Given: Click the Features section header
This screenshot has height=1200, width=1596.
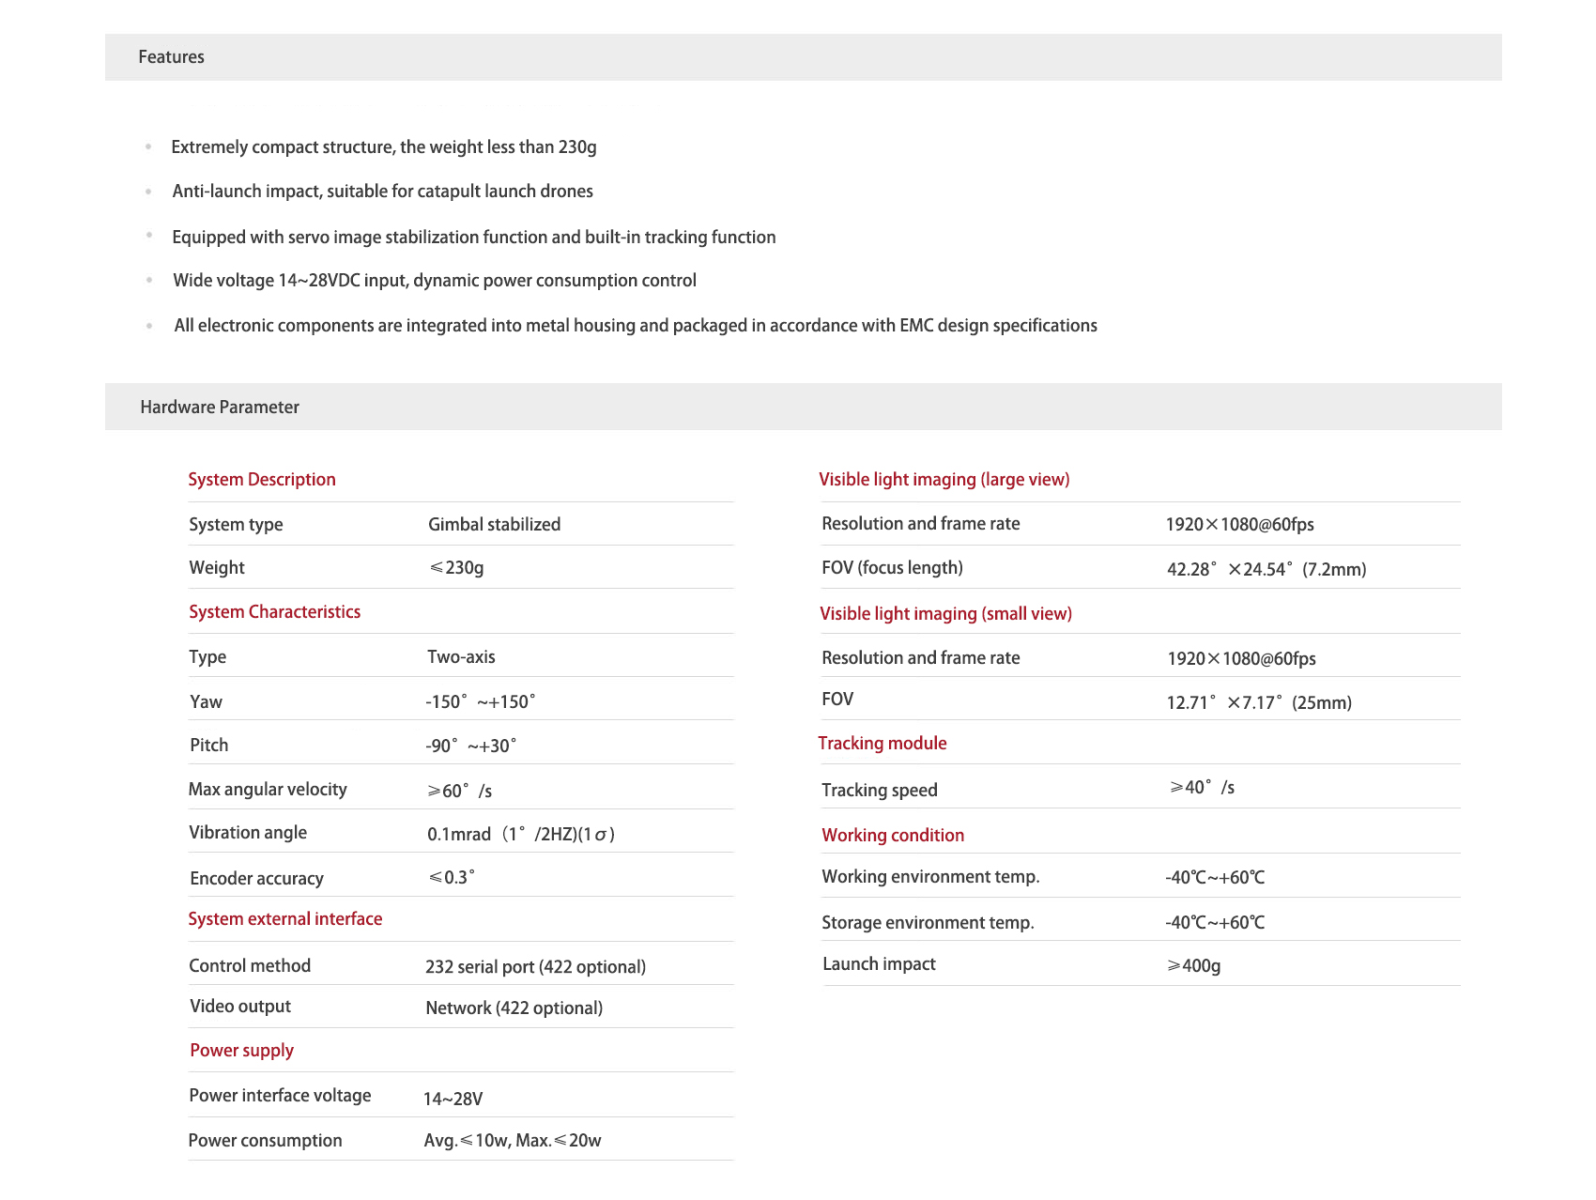Looking at the screenshot, I should click(803, 57).
